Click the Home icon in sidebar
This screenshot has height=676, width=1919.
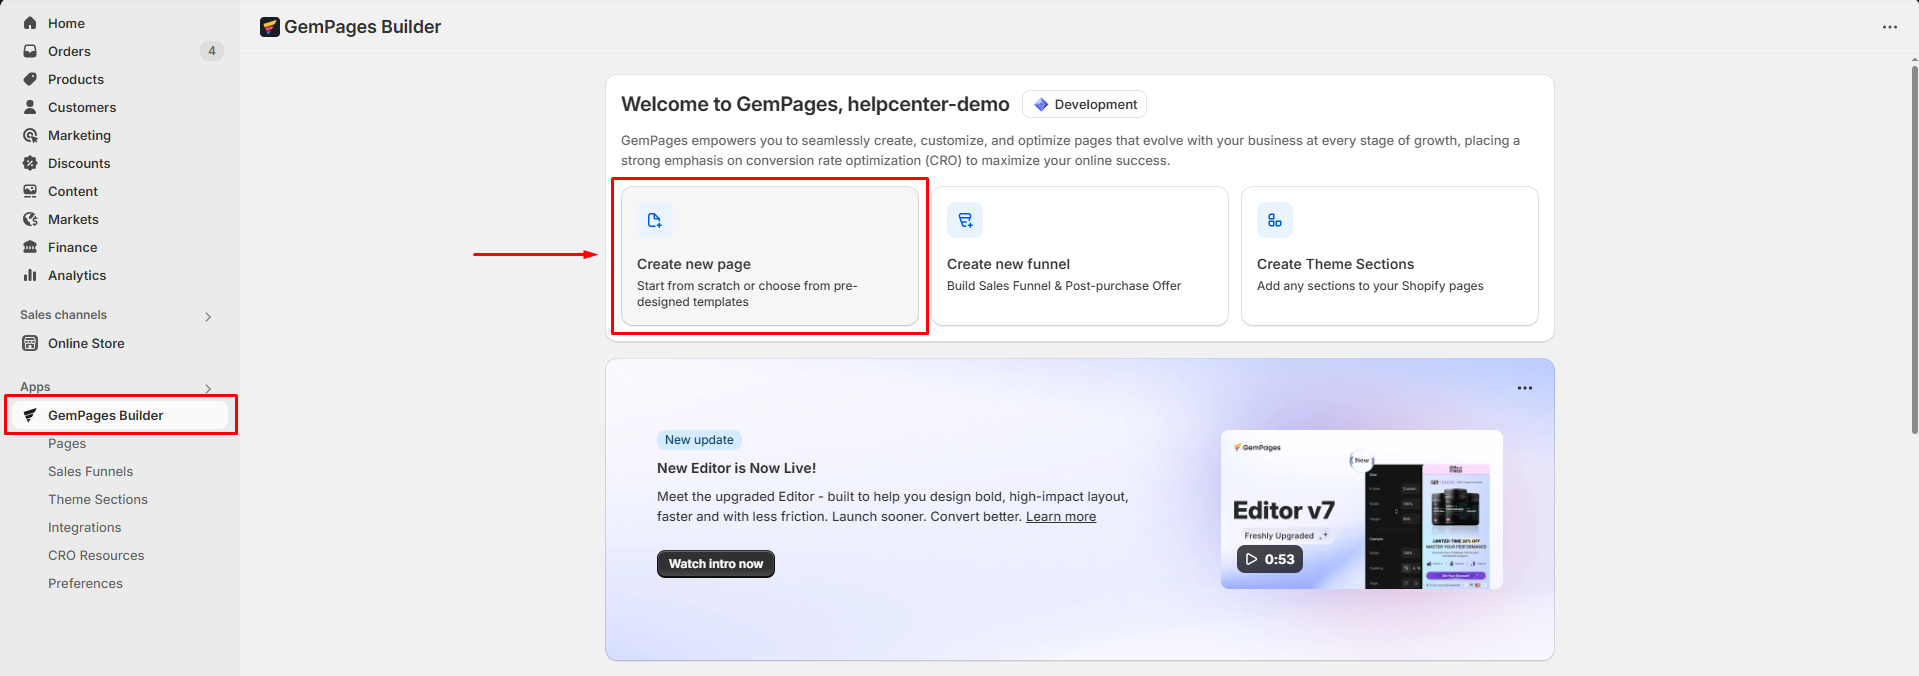(x=30, y=23)
